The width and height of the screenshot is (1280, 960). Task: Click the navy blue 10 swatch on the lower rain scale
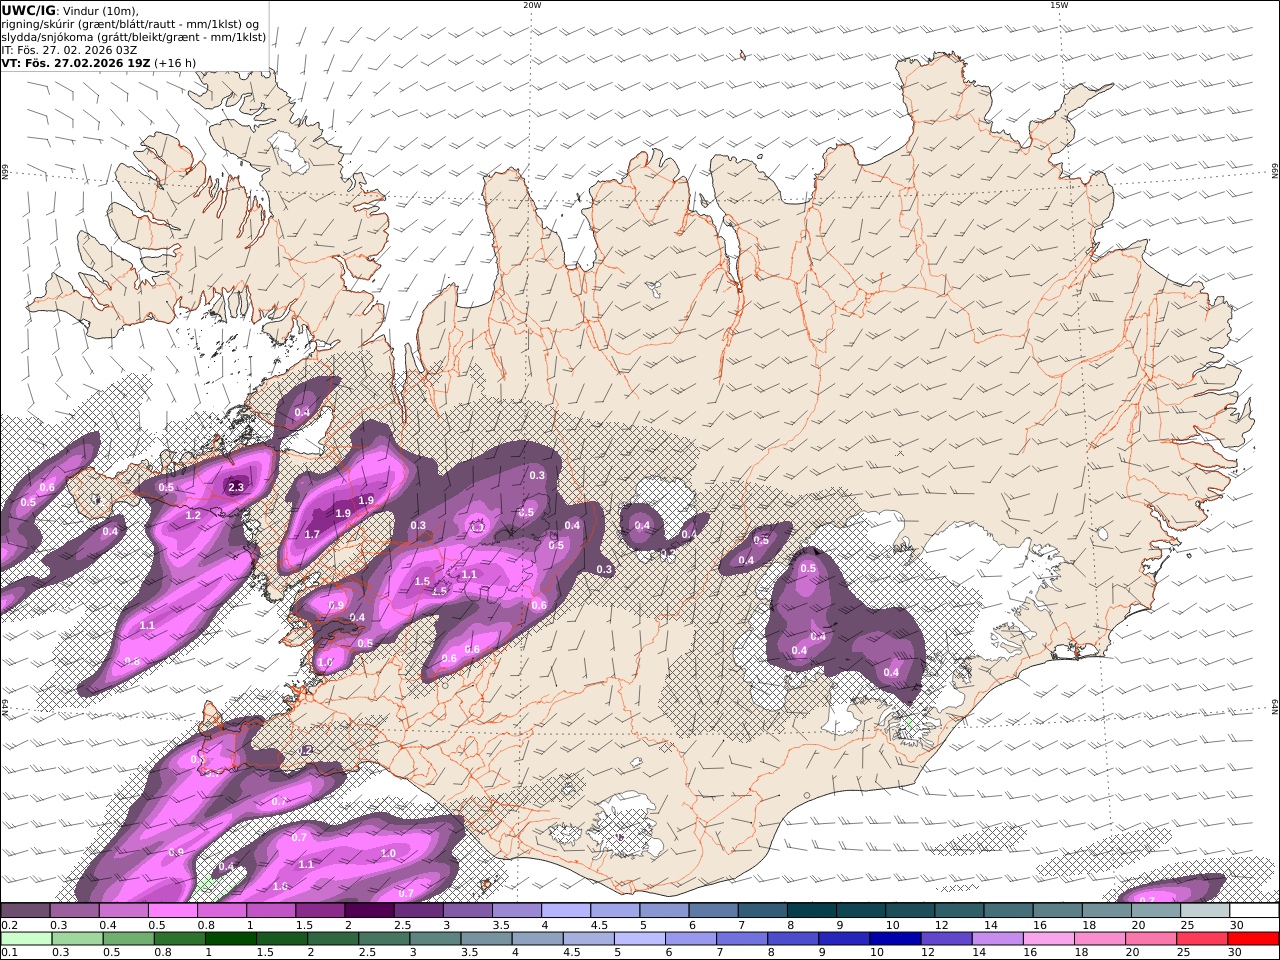tap(895, 939)
